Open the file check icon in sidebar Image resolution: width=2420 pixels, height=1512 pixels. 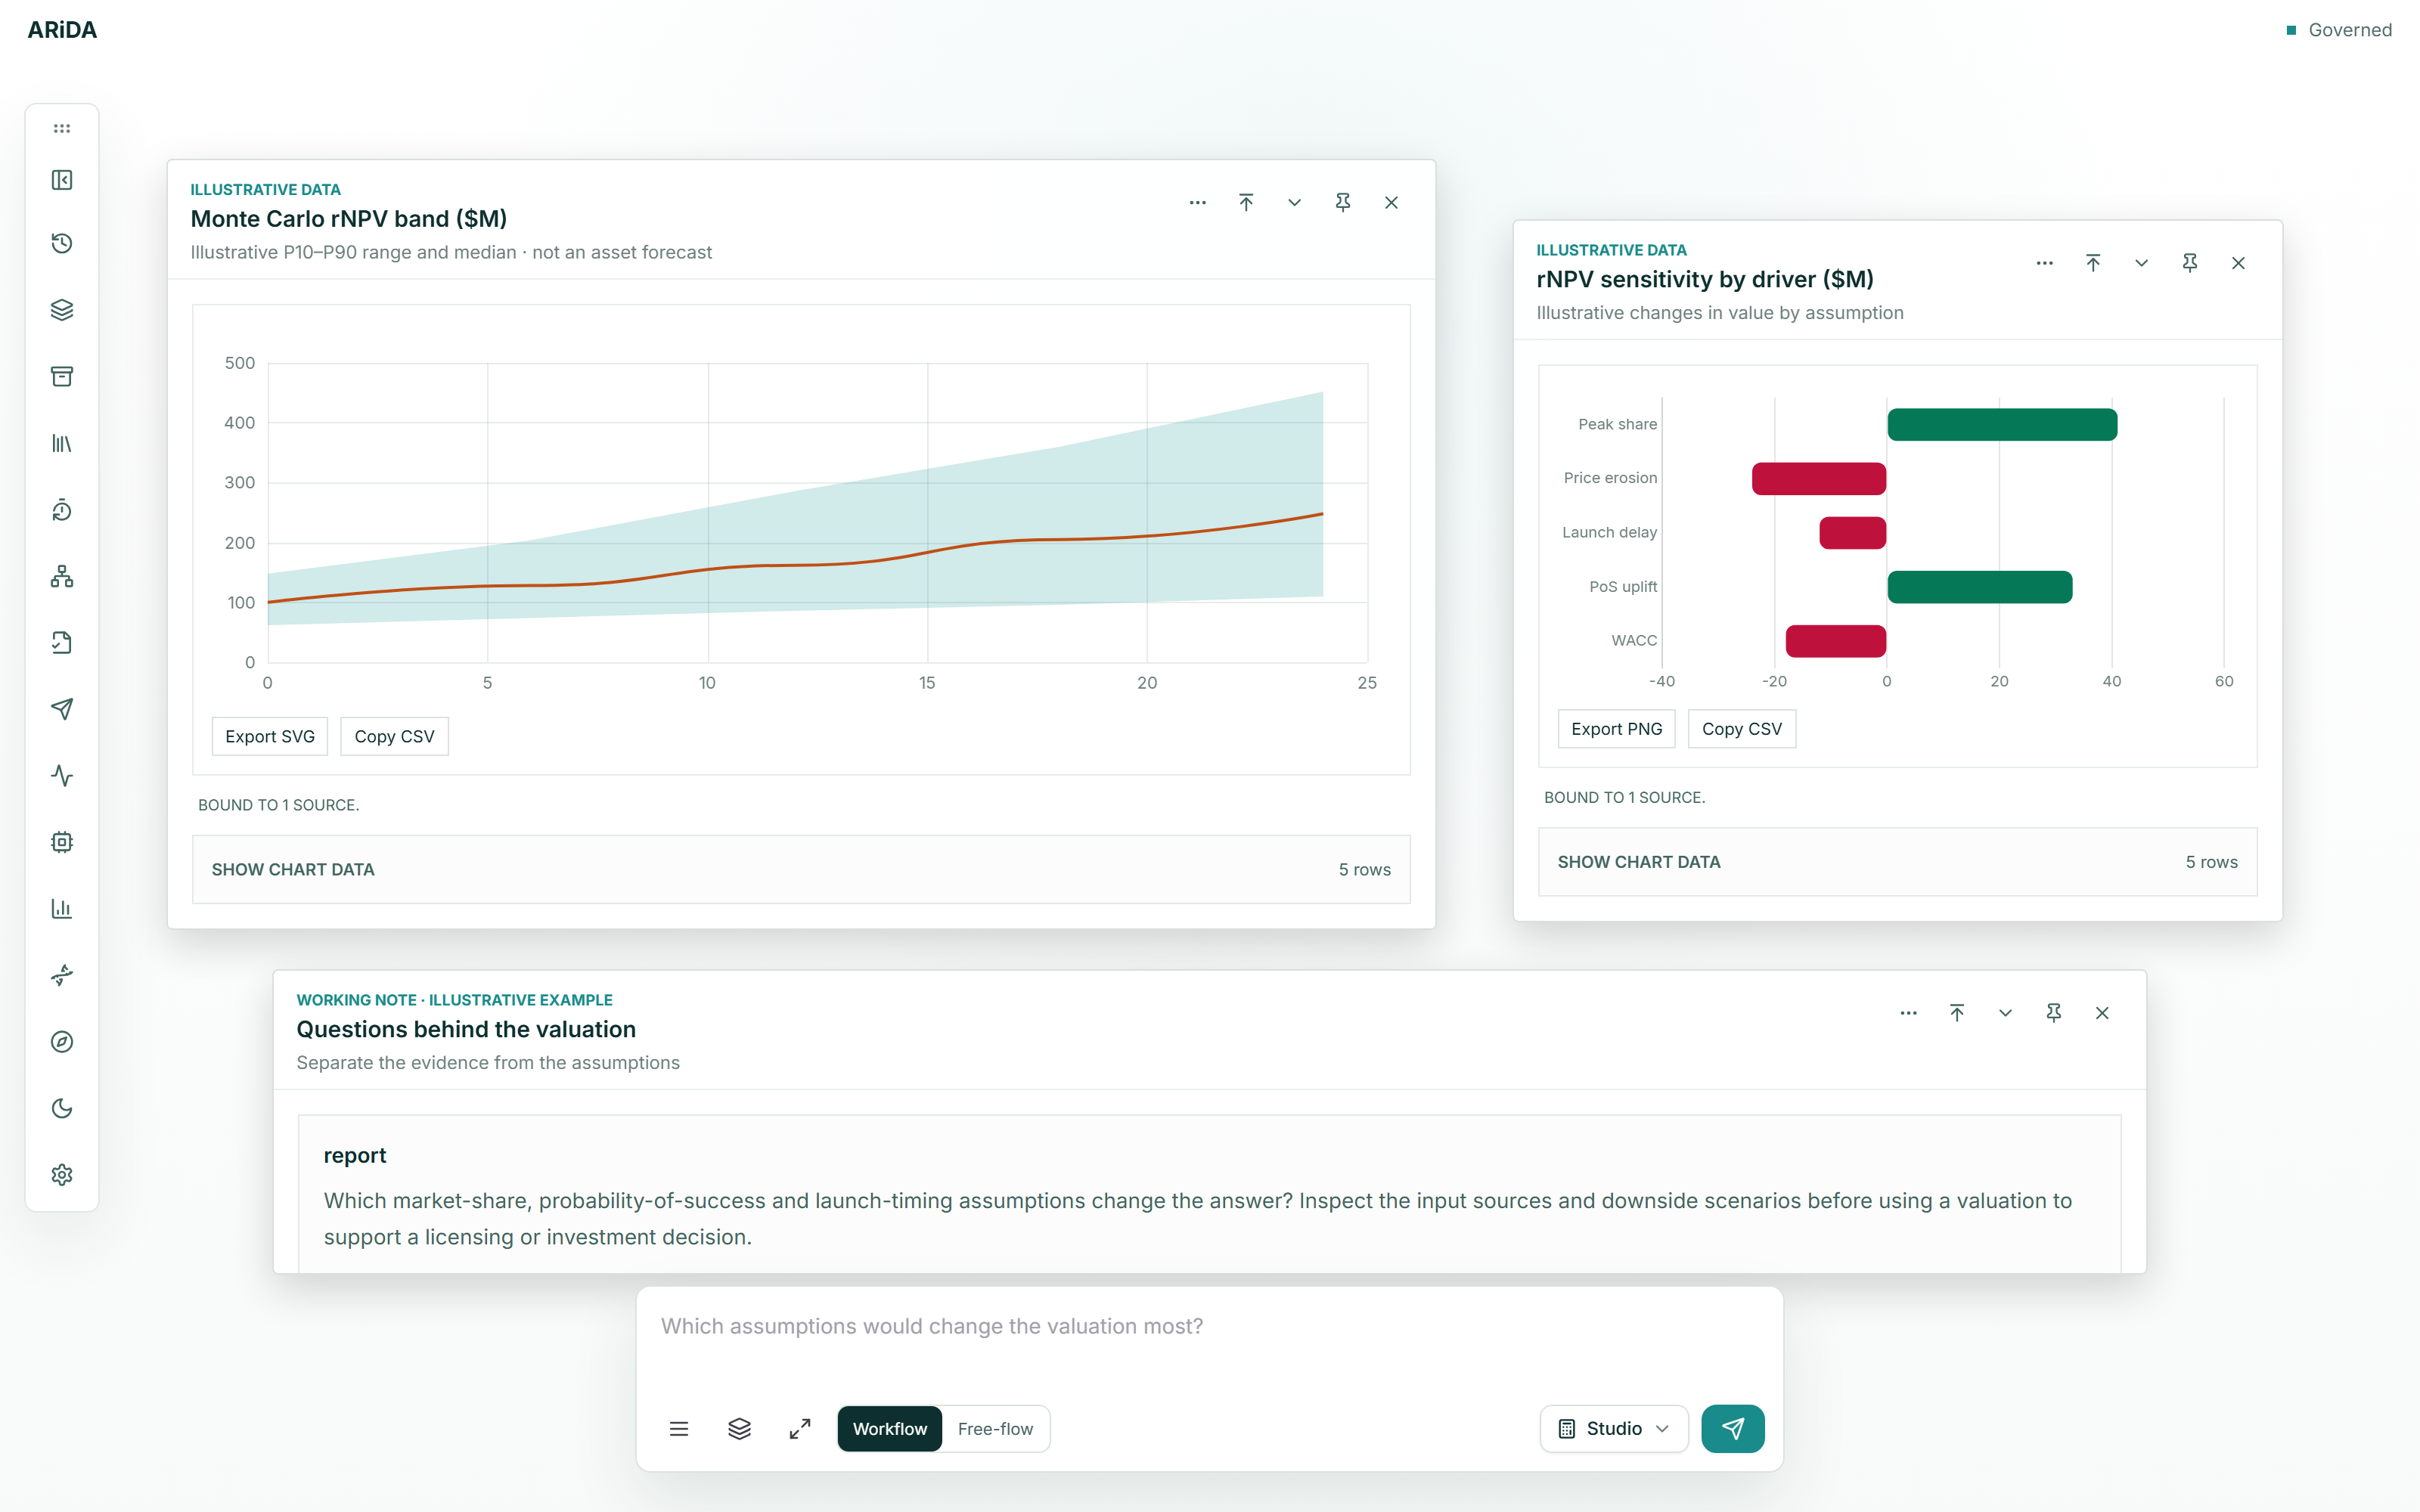(62, 643)
